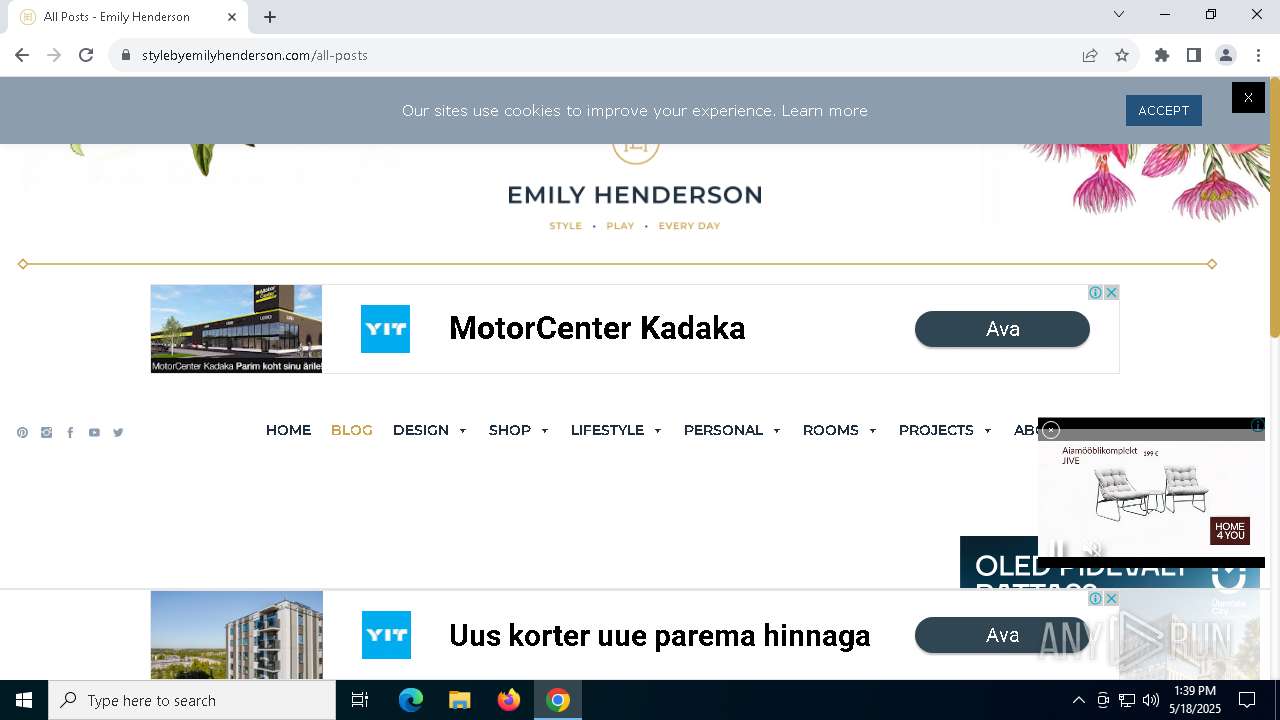
Task: Open File Explorer from taskbar
Action: coord(459,700)
